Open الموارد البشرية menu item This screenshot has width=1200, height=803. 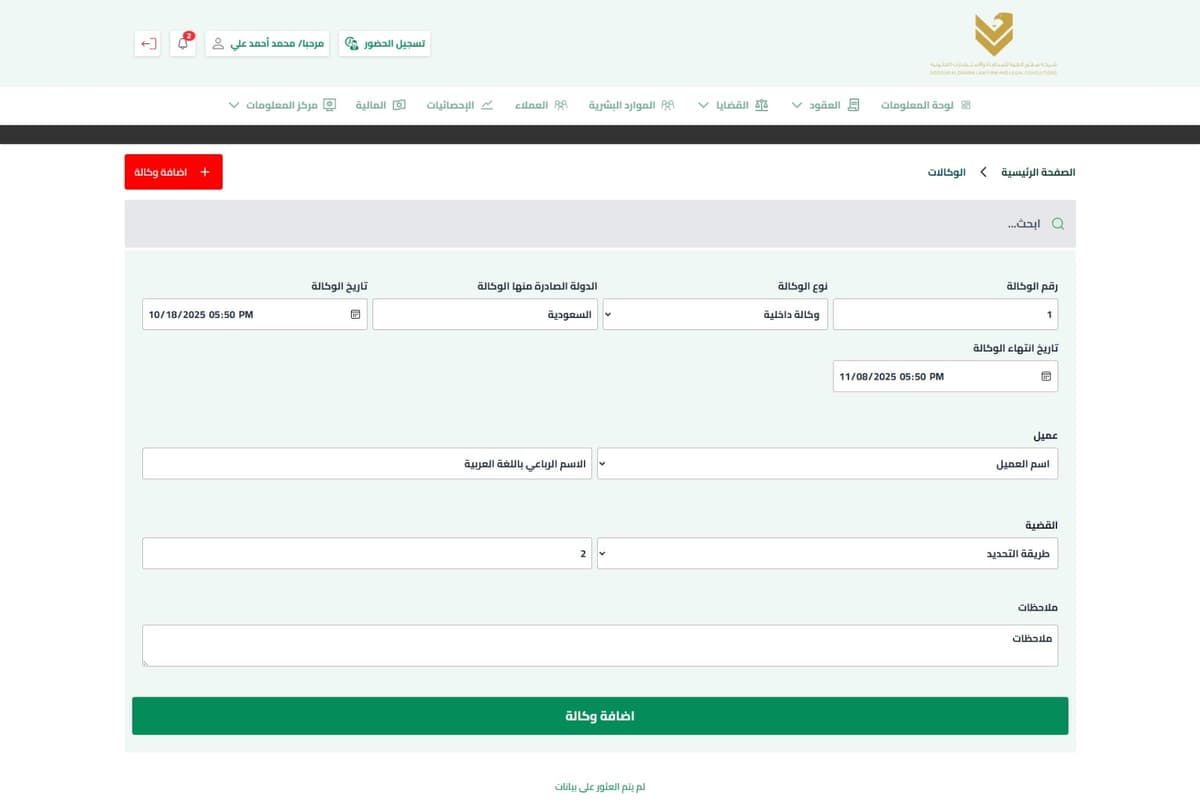pyautogui.click(x=631, y=105)
